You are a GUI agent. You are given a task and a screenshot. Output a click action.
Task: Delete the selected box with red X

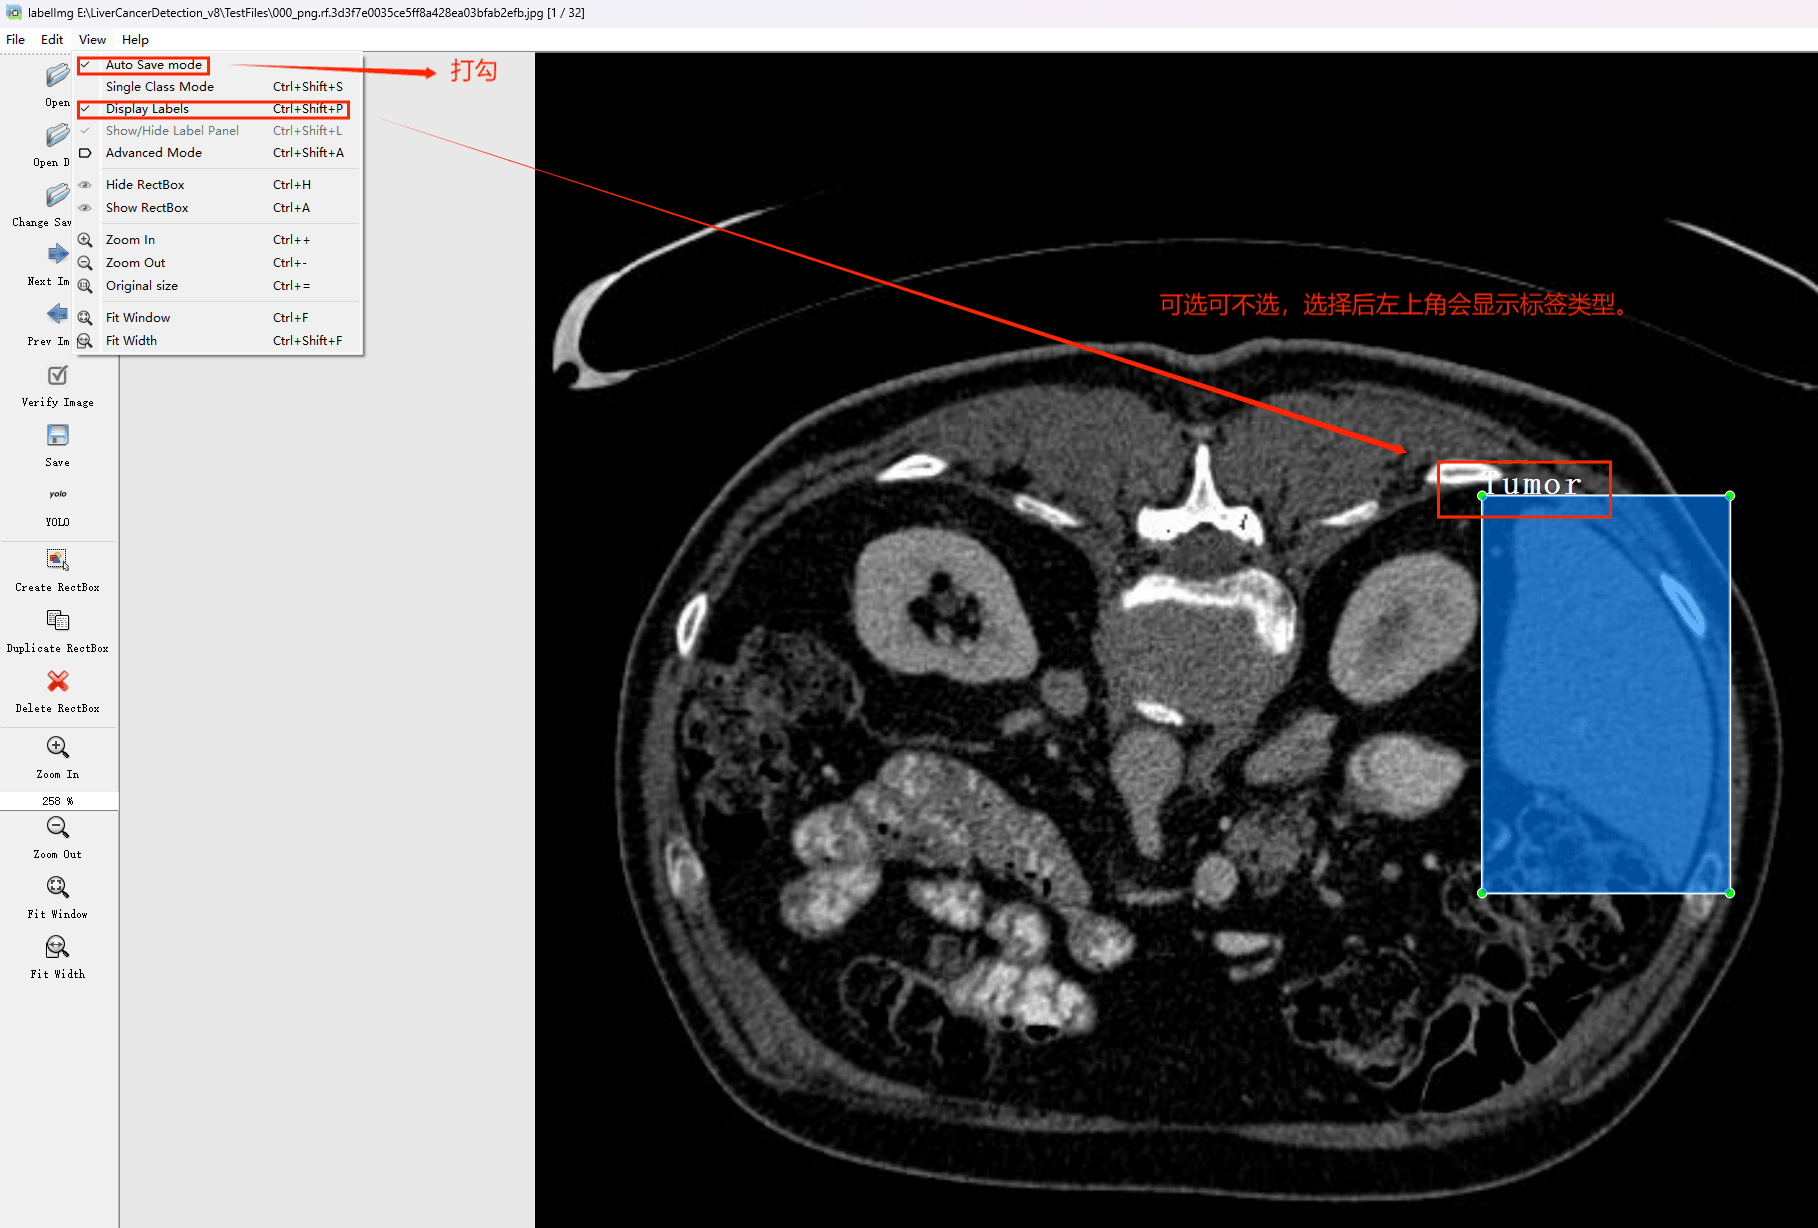coord(58,682)
